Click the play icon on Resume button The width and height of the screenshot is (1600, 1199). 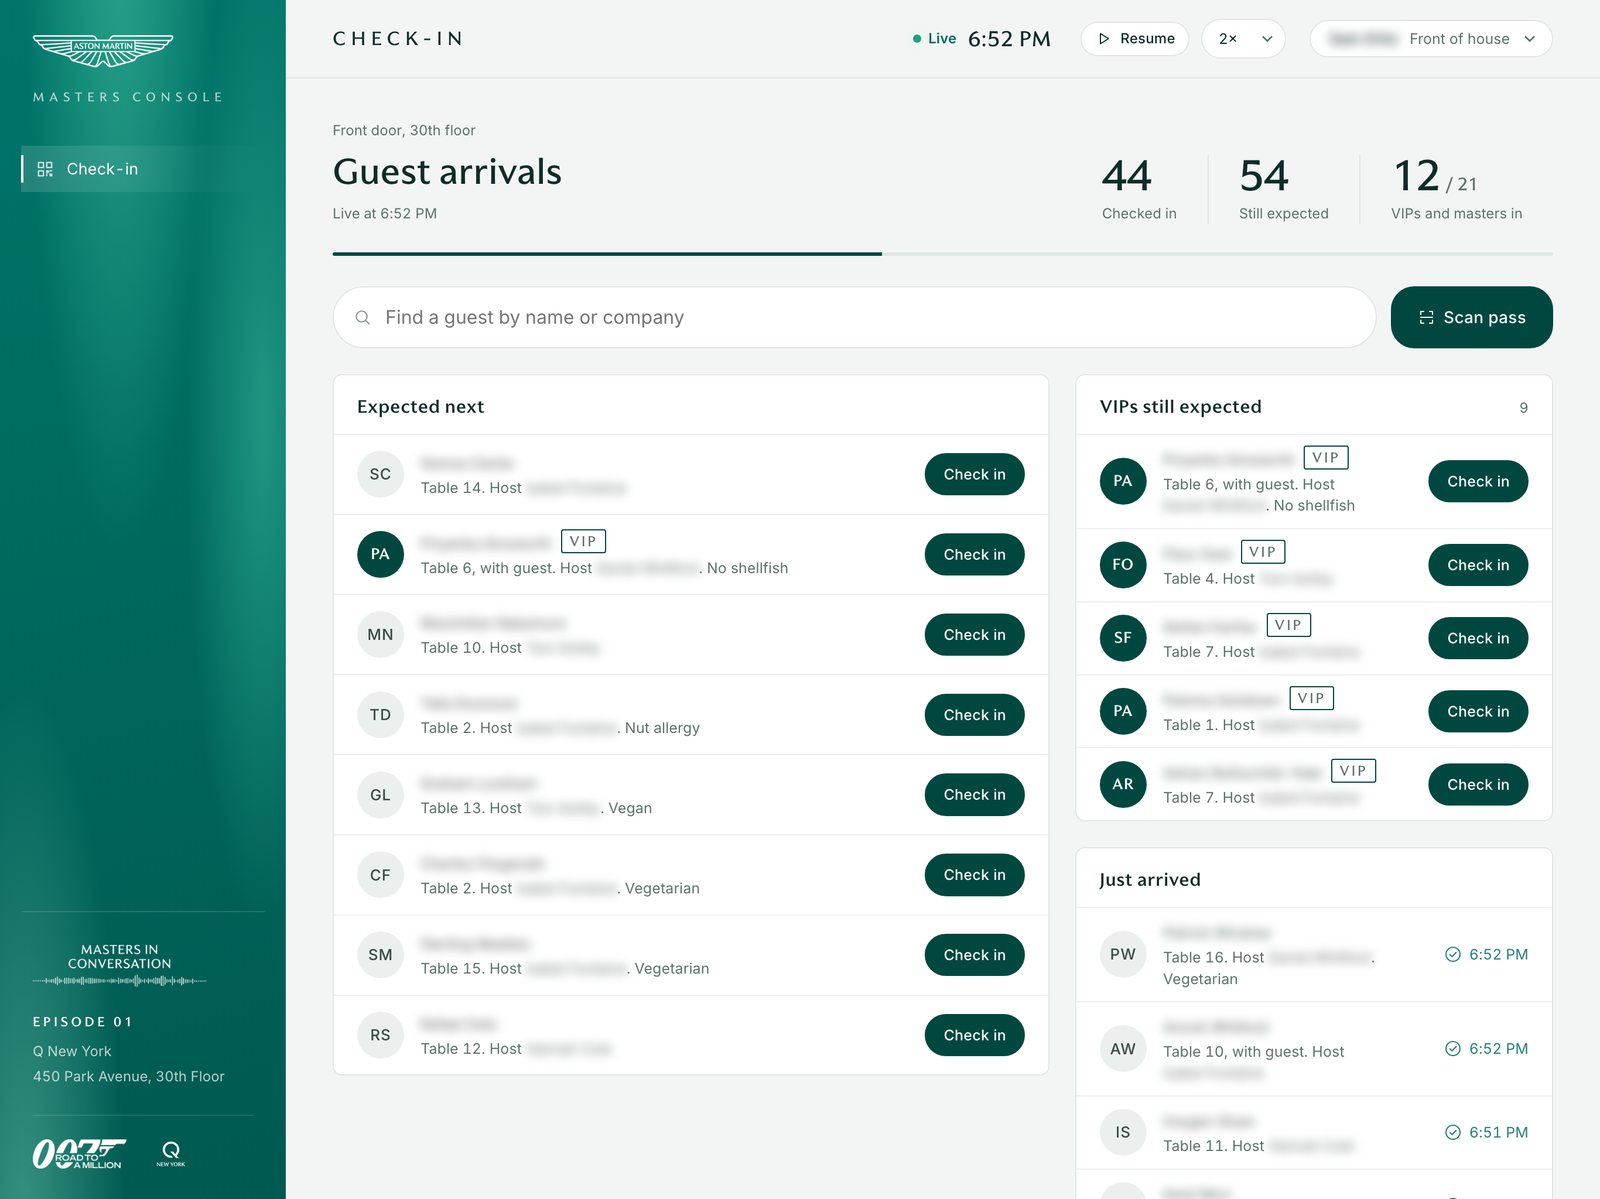click(1104, 39)
